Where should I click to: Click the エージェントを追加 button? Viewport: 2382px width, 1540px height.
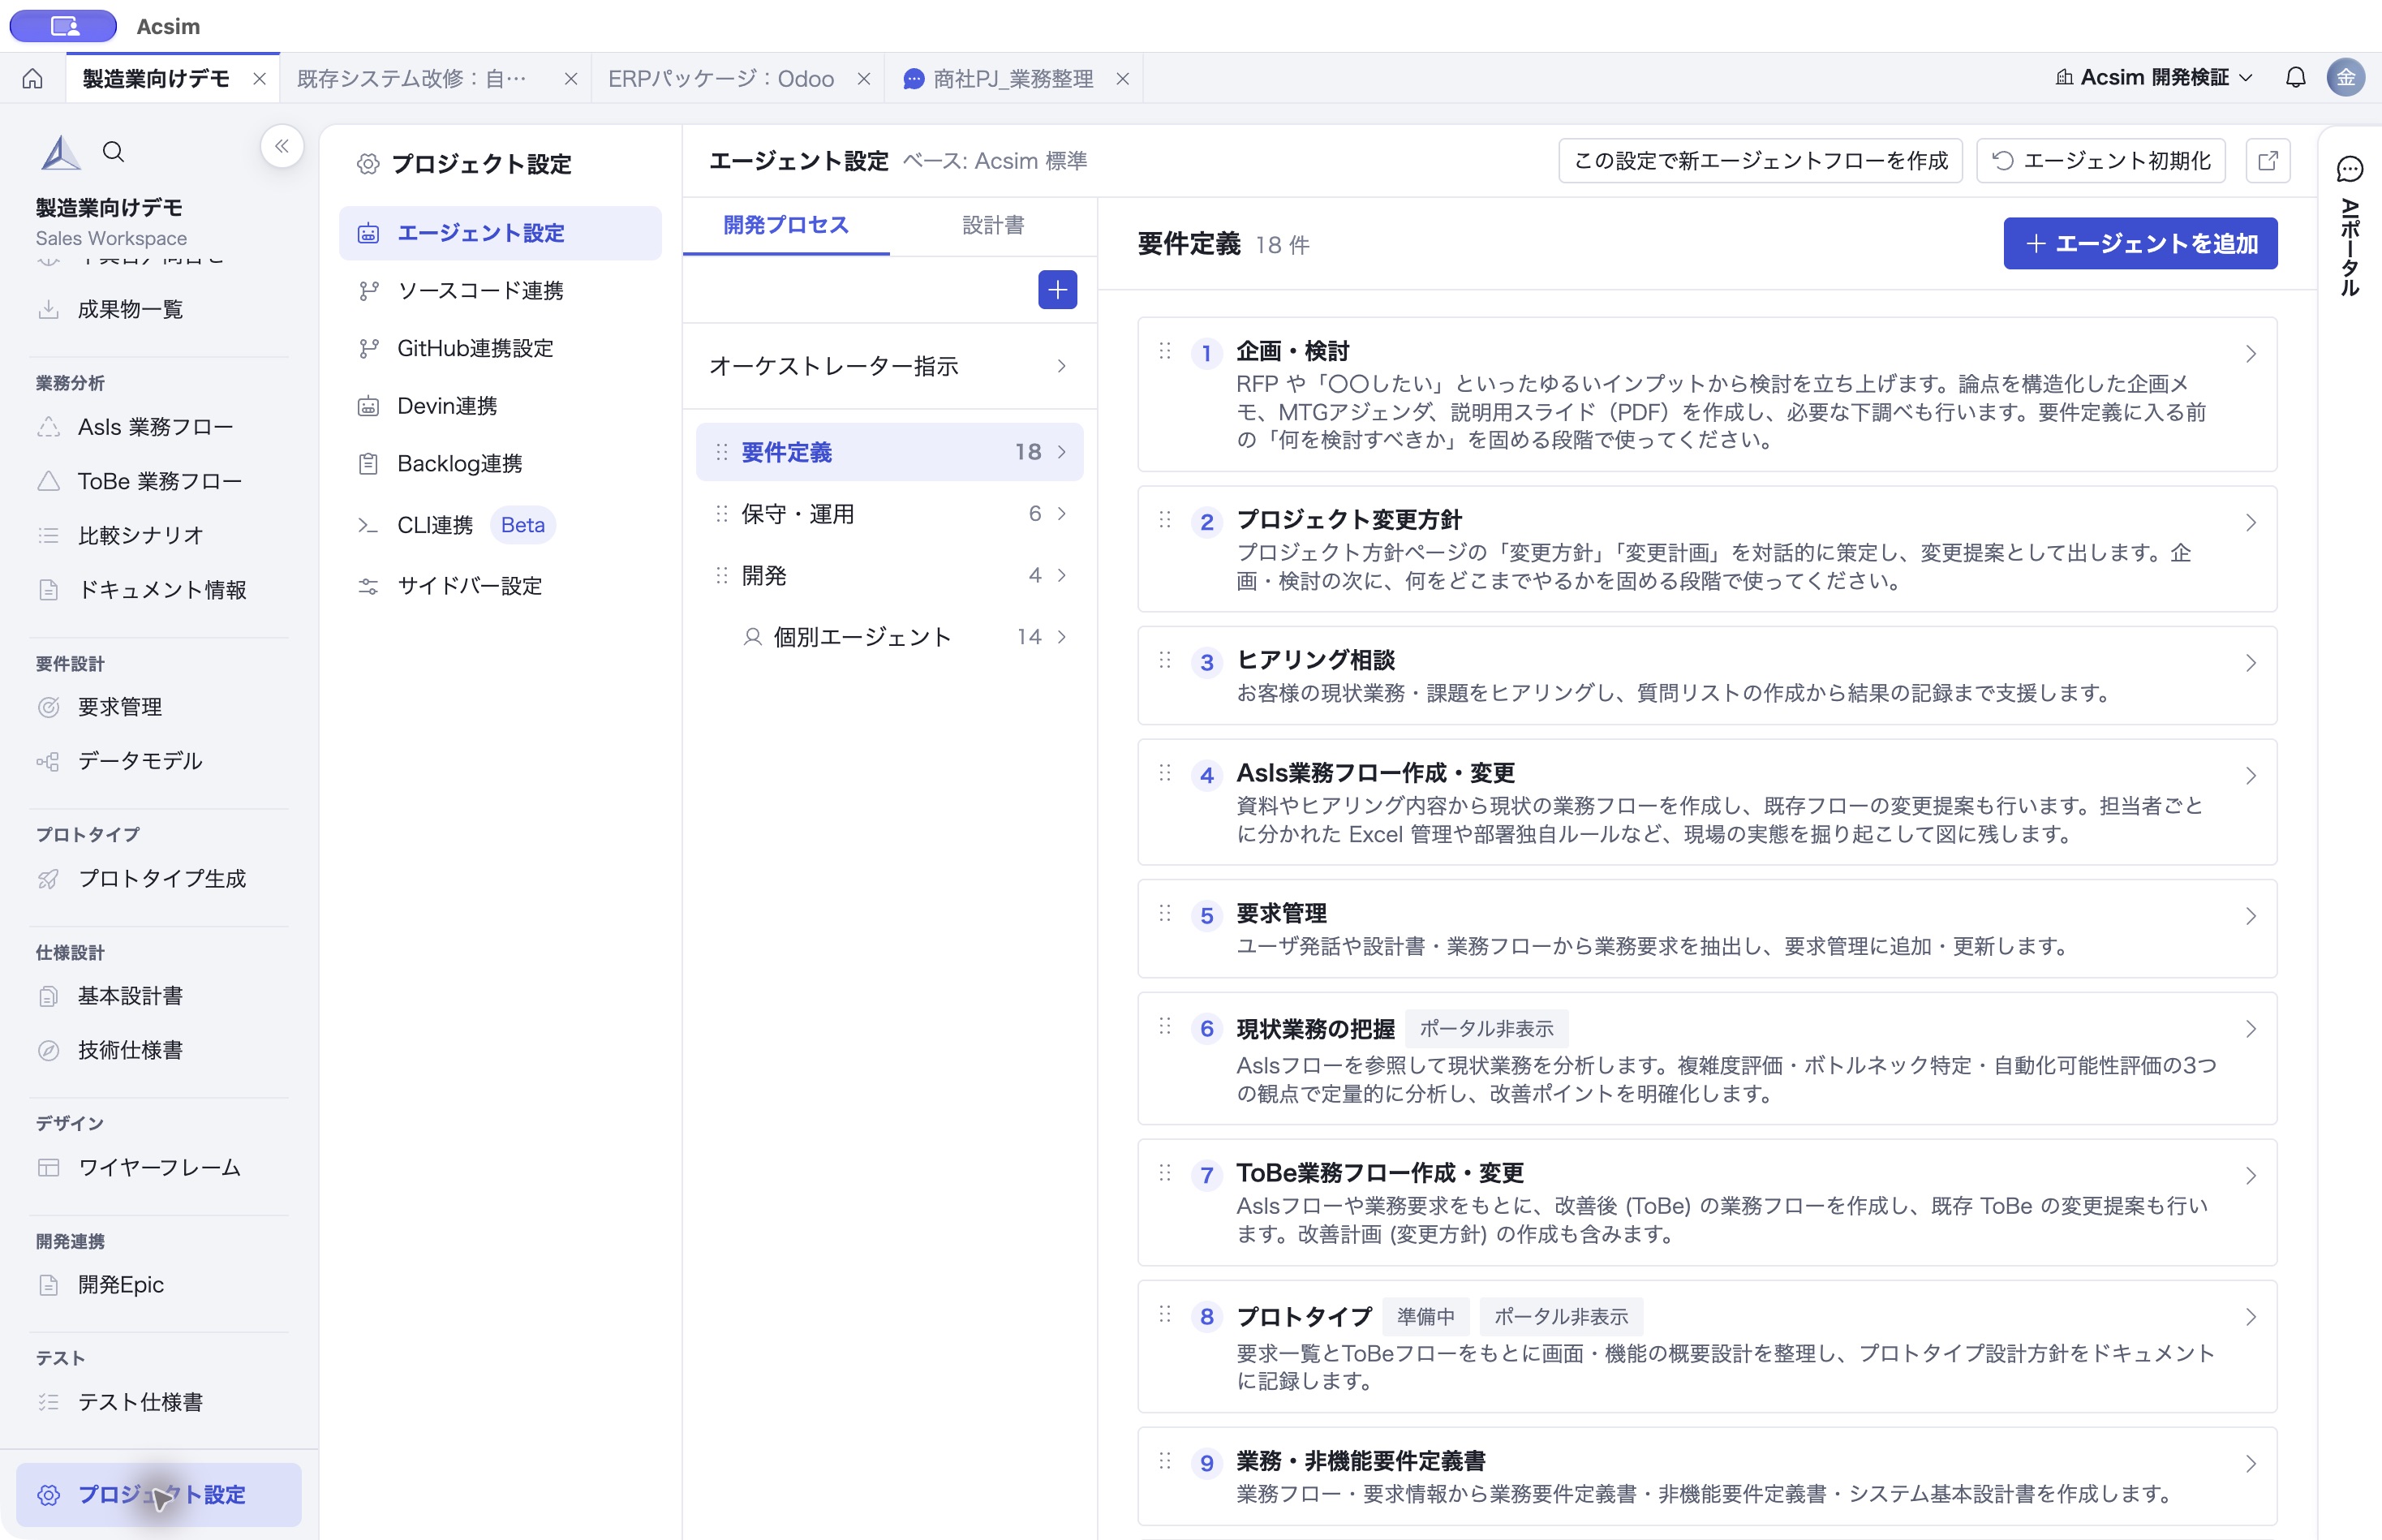[2140, 243]
